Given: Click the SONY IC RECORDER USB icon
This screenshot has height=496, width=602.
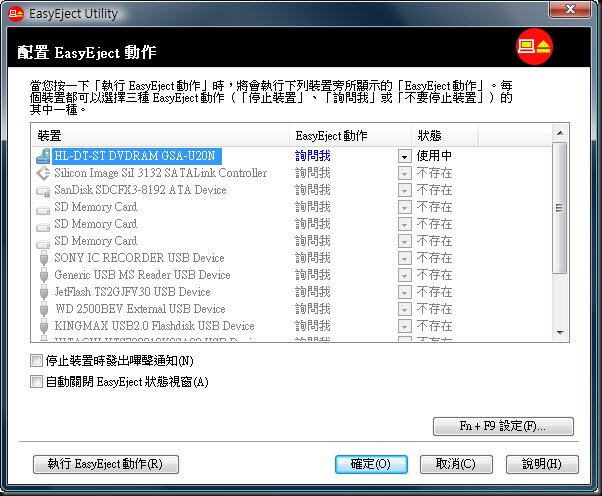Looking at the screenshot, I should point(44,258).
